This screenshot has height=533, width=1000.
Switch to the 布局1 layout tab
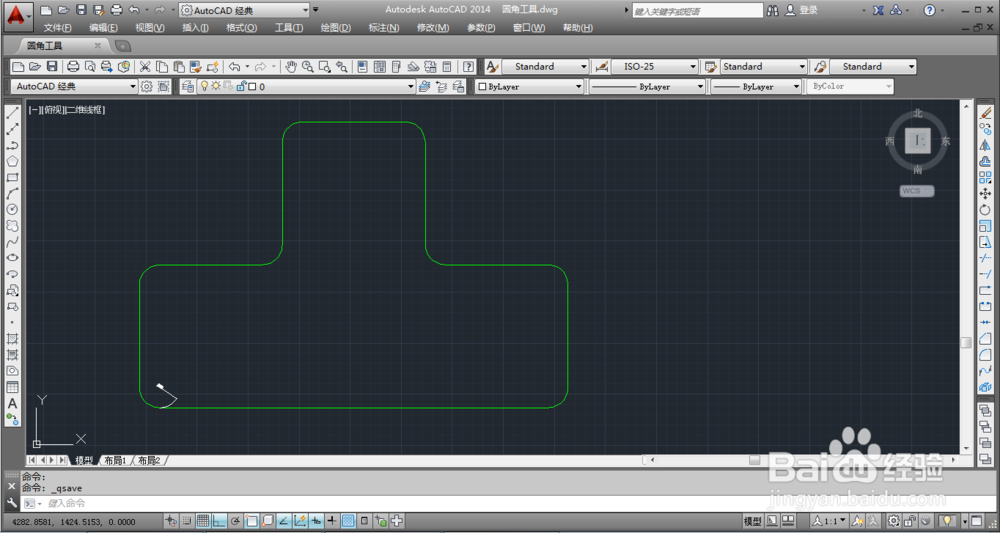click(x=115, y=460)
